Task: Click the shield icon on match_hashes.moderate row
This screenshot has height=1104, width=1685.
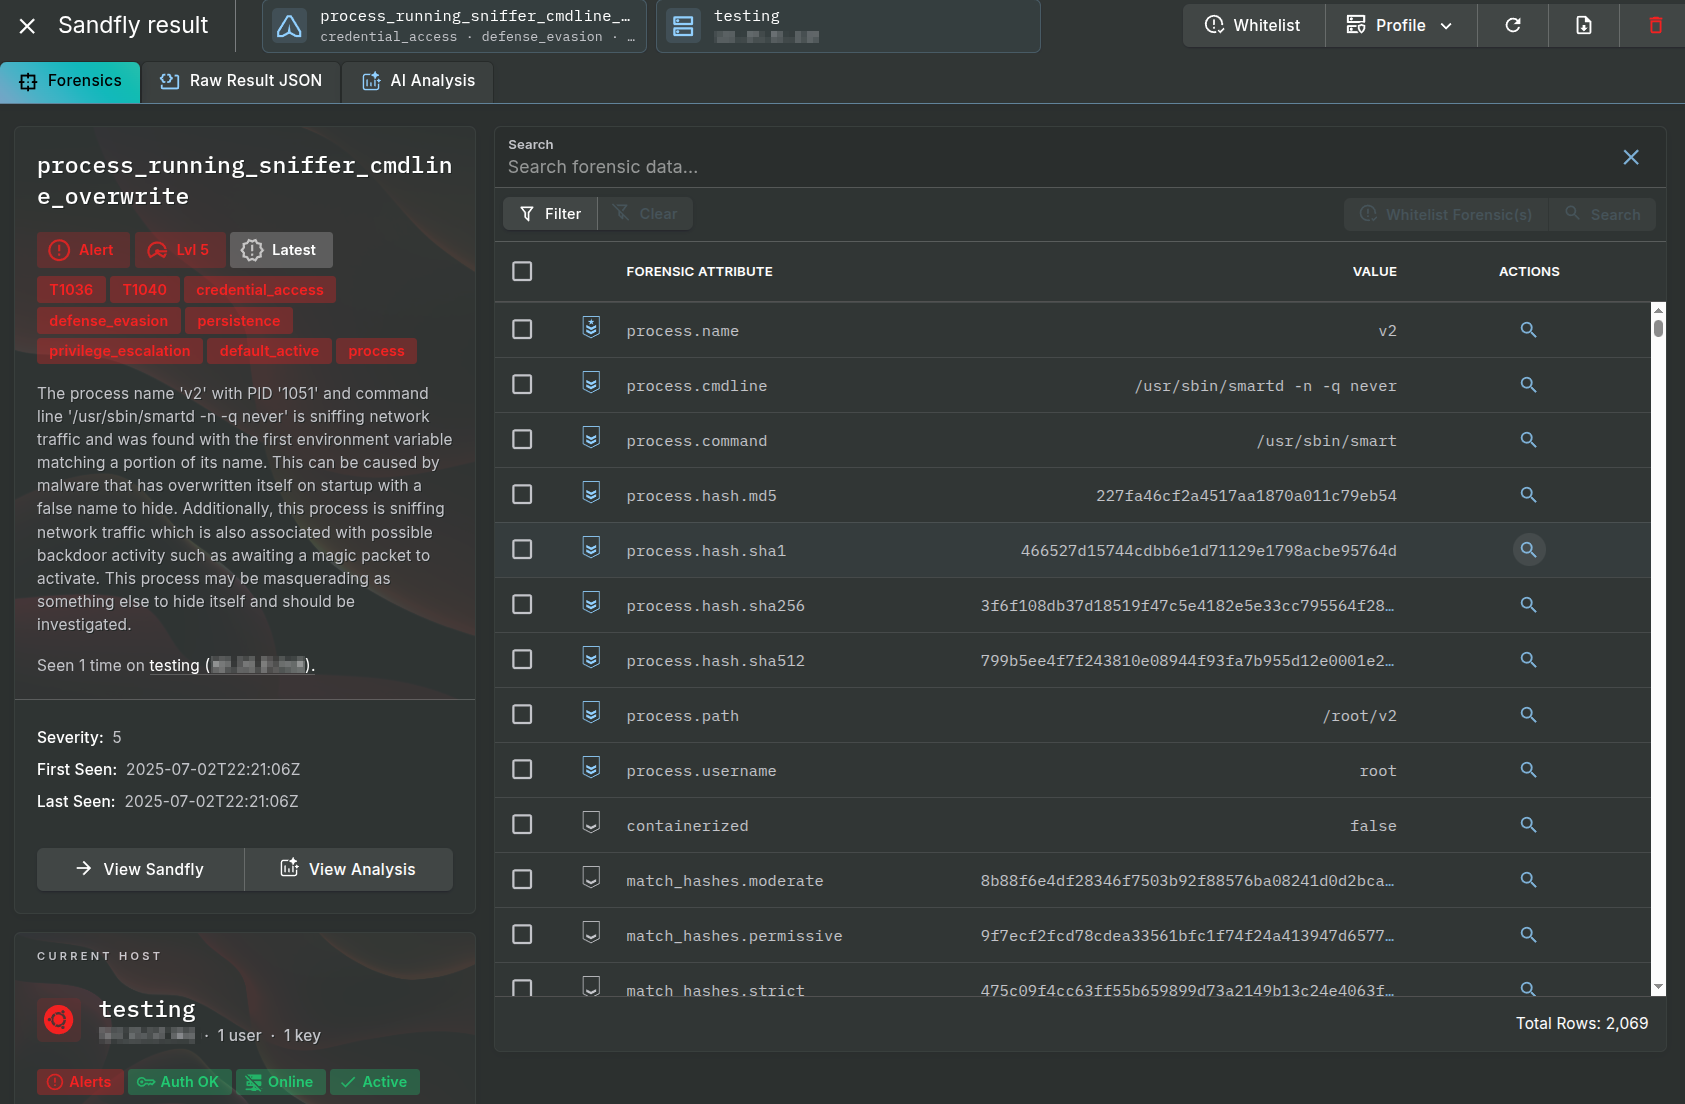Action: [x=591, y=878]
